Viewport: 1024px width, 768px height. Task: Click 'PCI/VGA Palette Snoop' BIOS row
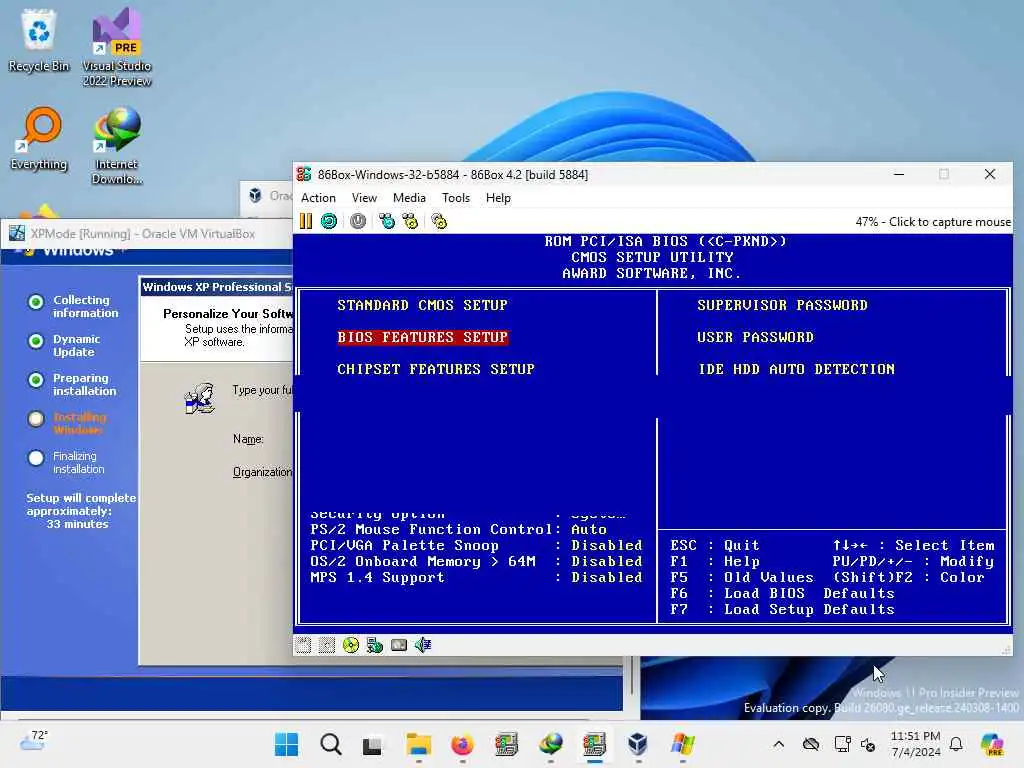[476, 545]
